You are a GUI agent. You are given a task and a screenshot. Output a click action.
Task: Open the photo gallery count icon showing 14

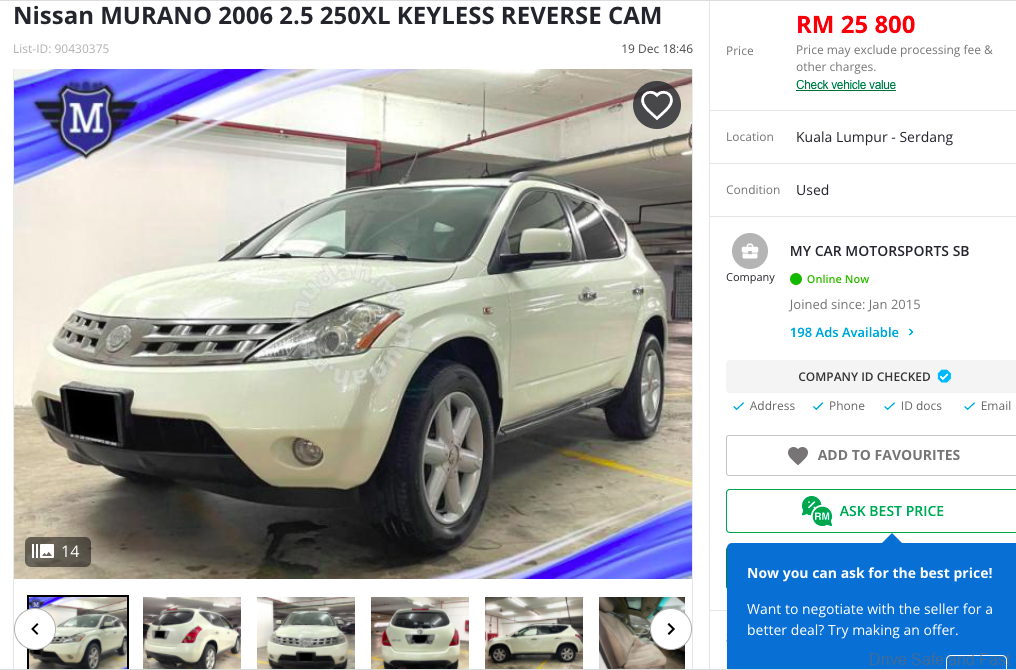pyautogui.click(x=58, y=551)
